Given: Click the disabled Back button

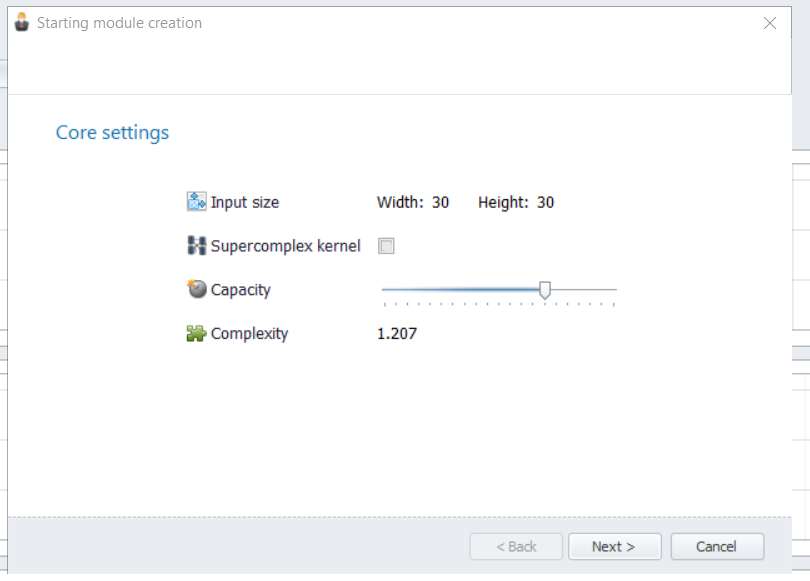Looking at the screenshot, I should (x=516, y=546).
